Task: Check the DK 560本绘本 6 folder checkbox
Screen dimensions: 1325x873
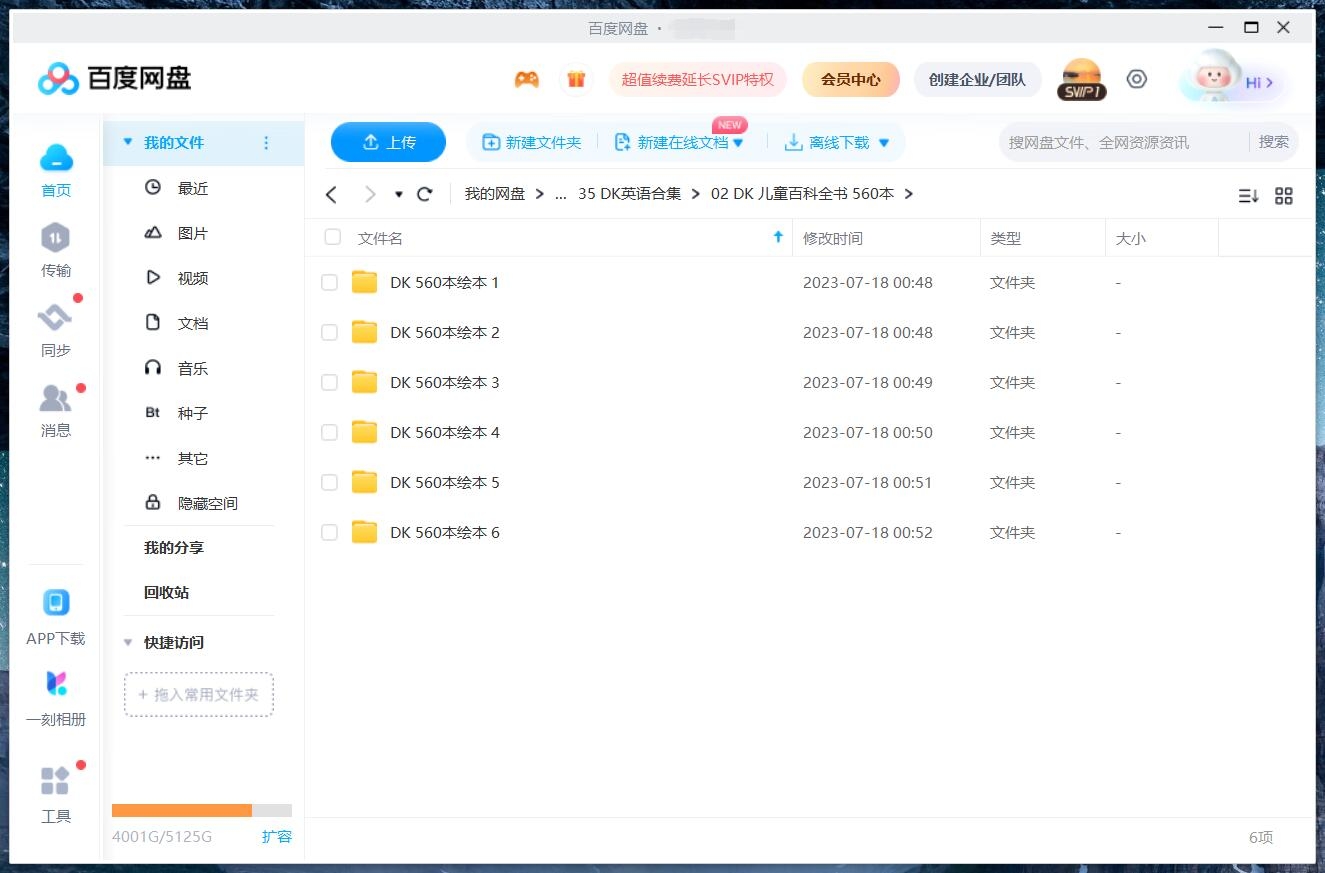Action: pyautogui.click(x=329, y=532)
